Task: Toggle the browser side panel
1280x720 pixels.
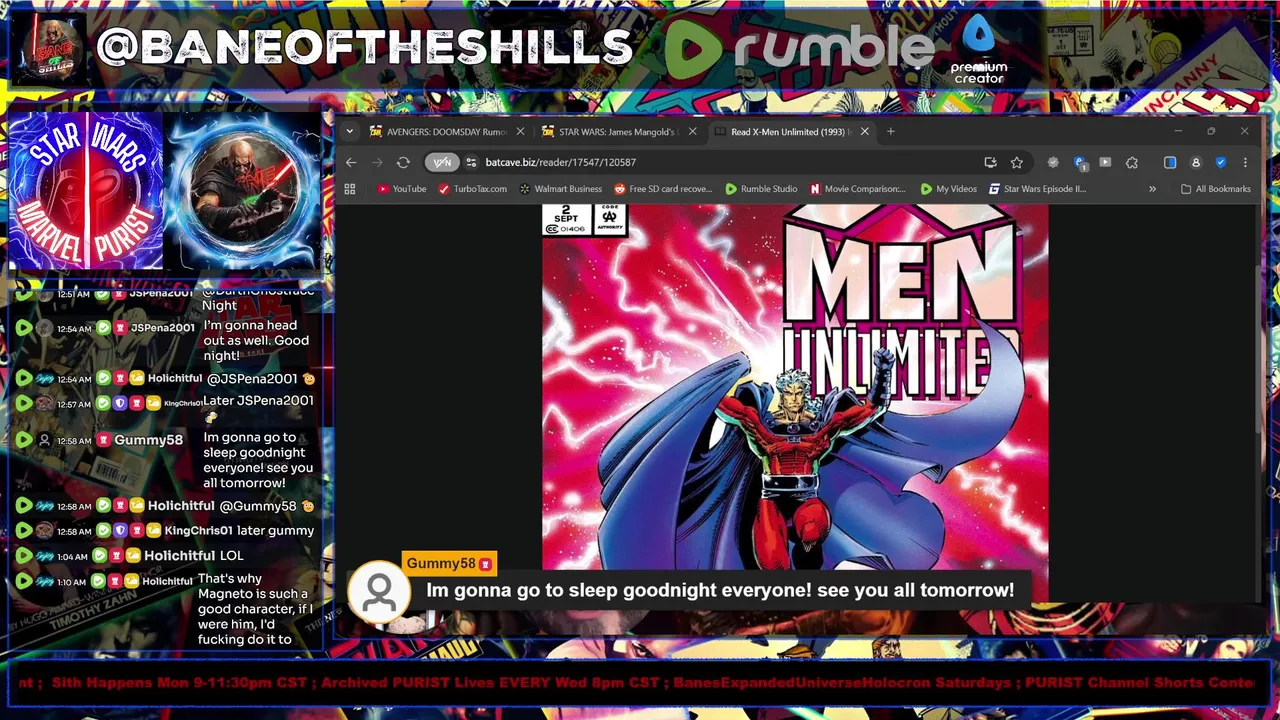Action: pos(1170,162)
